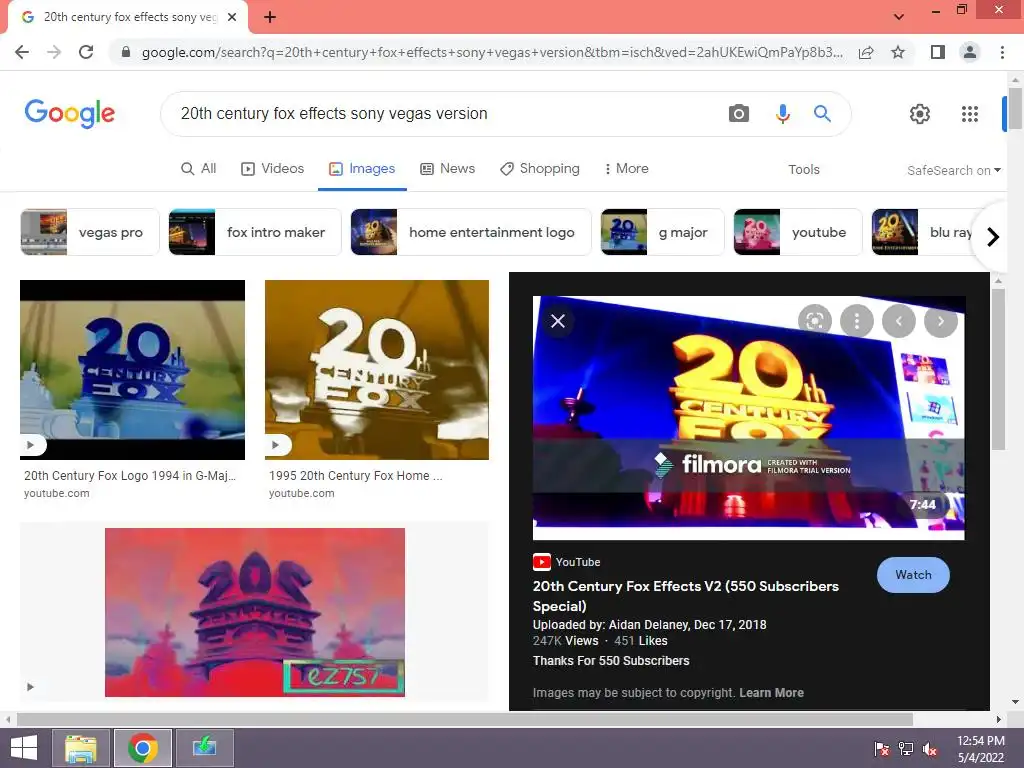Open the 1995 Fox Home thumbnail

(377, 370)
